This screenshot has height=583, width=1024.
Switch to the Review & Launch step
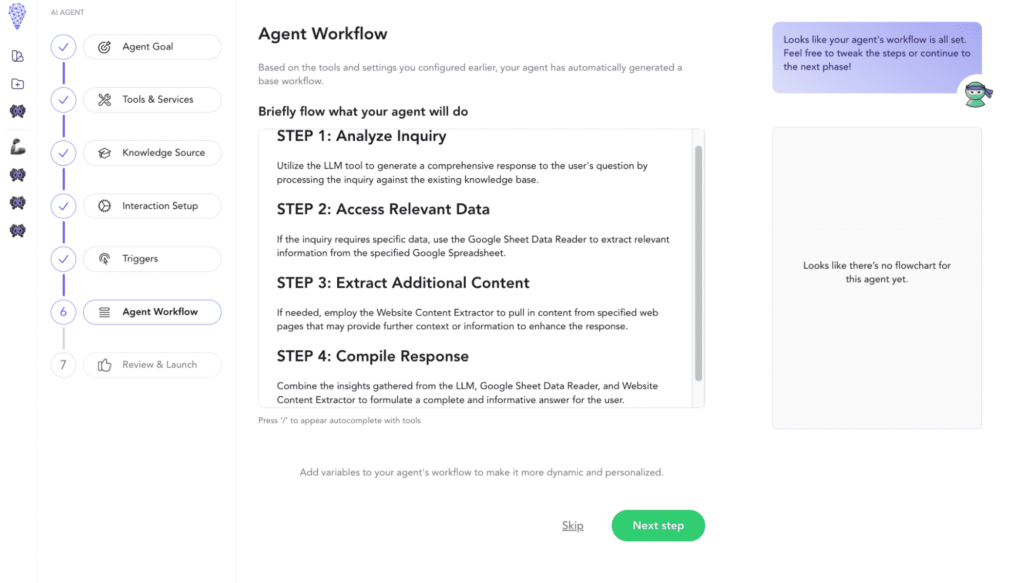(x=152, y=364)
